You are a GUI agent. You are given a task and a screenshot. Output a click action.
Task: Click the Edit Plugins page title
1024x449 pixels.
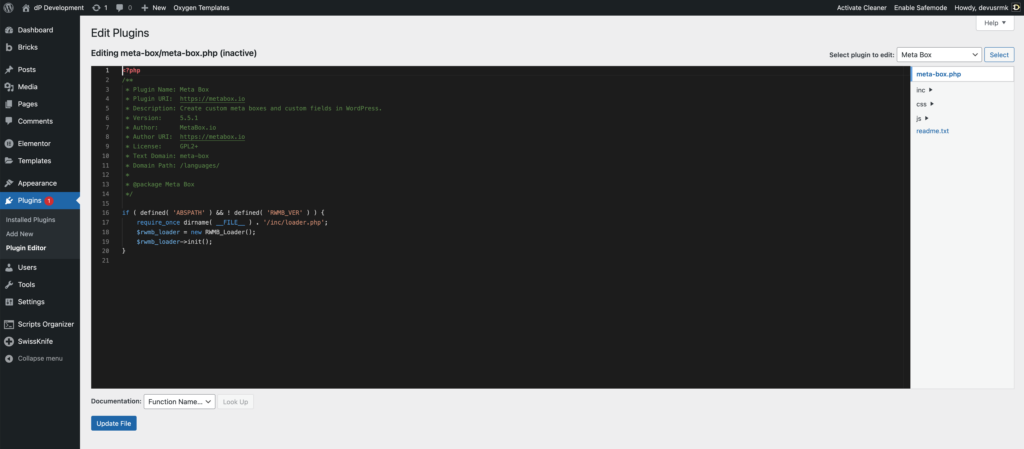(120, 33)
